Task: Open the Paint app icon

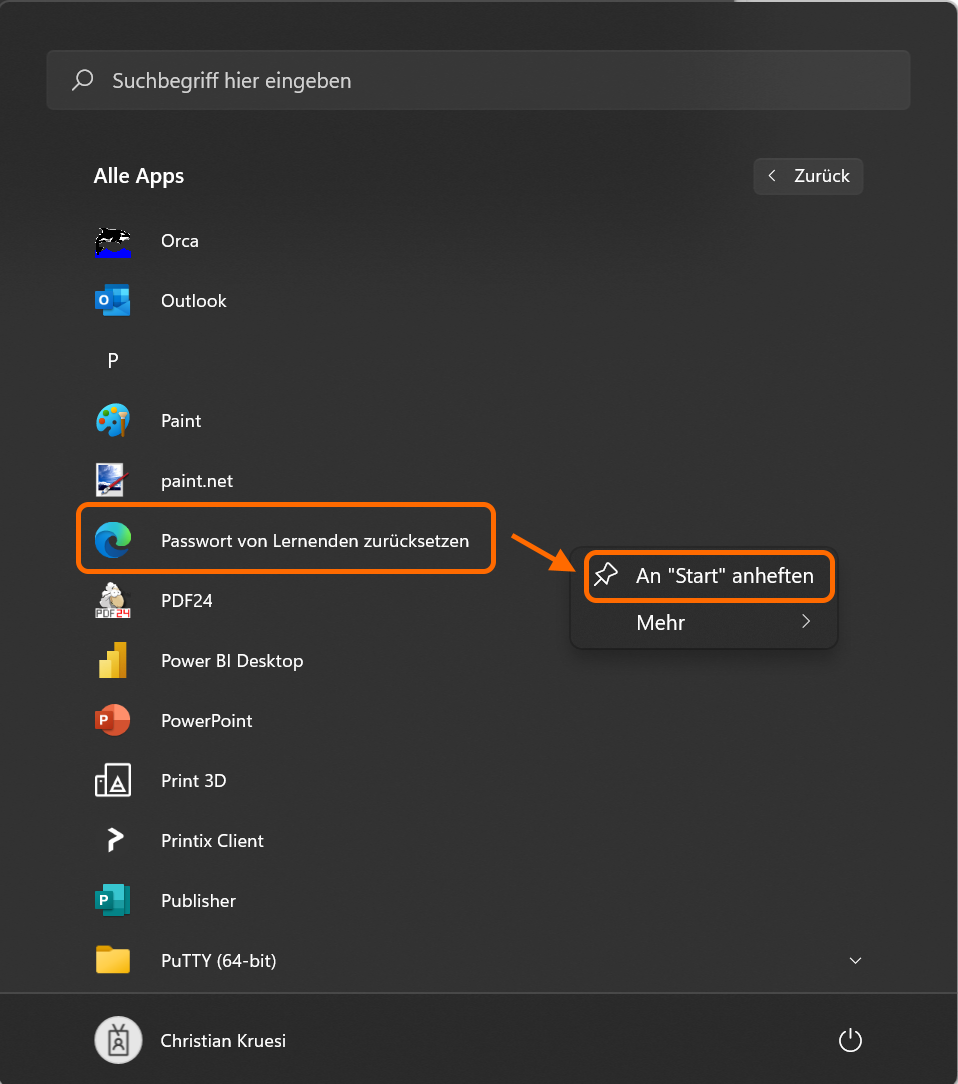Action: [113, 421]
